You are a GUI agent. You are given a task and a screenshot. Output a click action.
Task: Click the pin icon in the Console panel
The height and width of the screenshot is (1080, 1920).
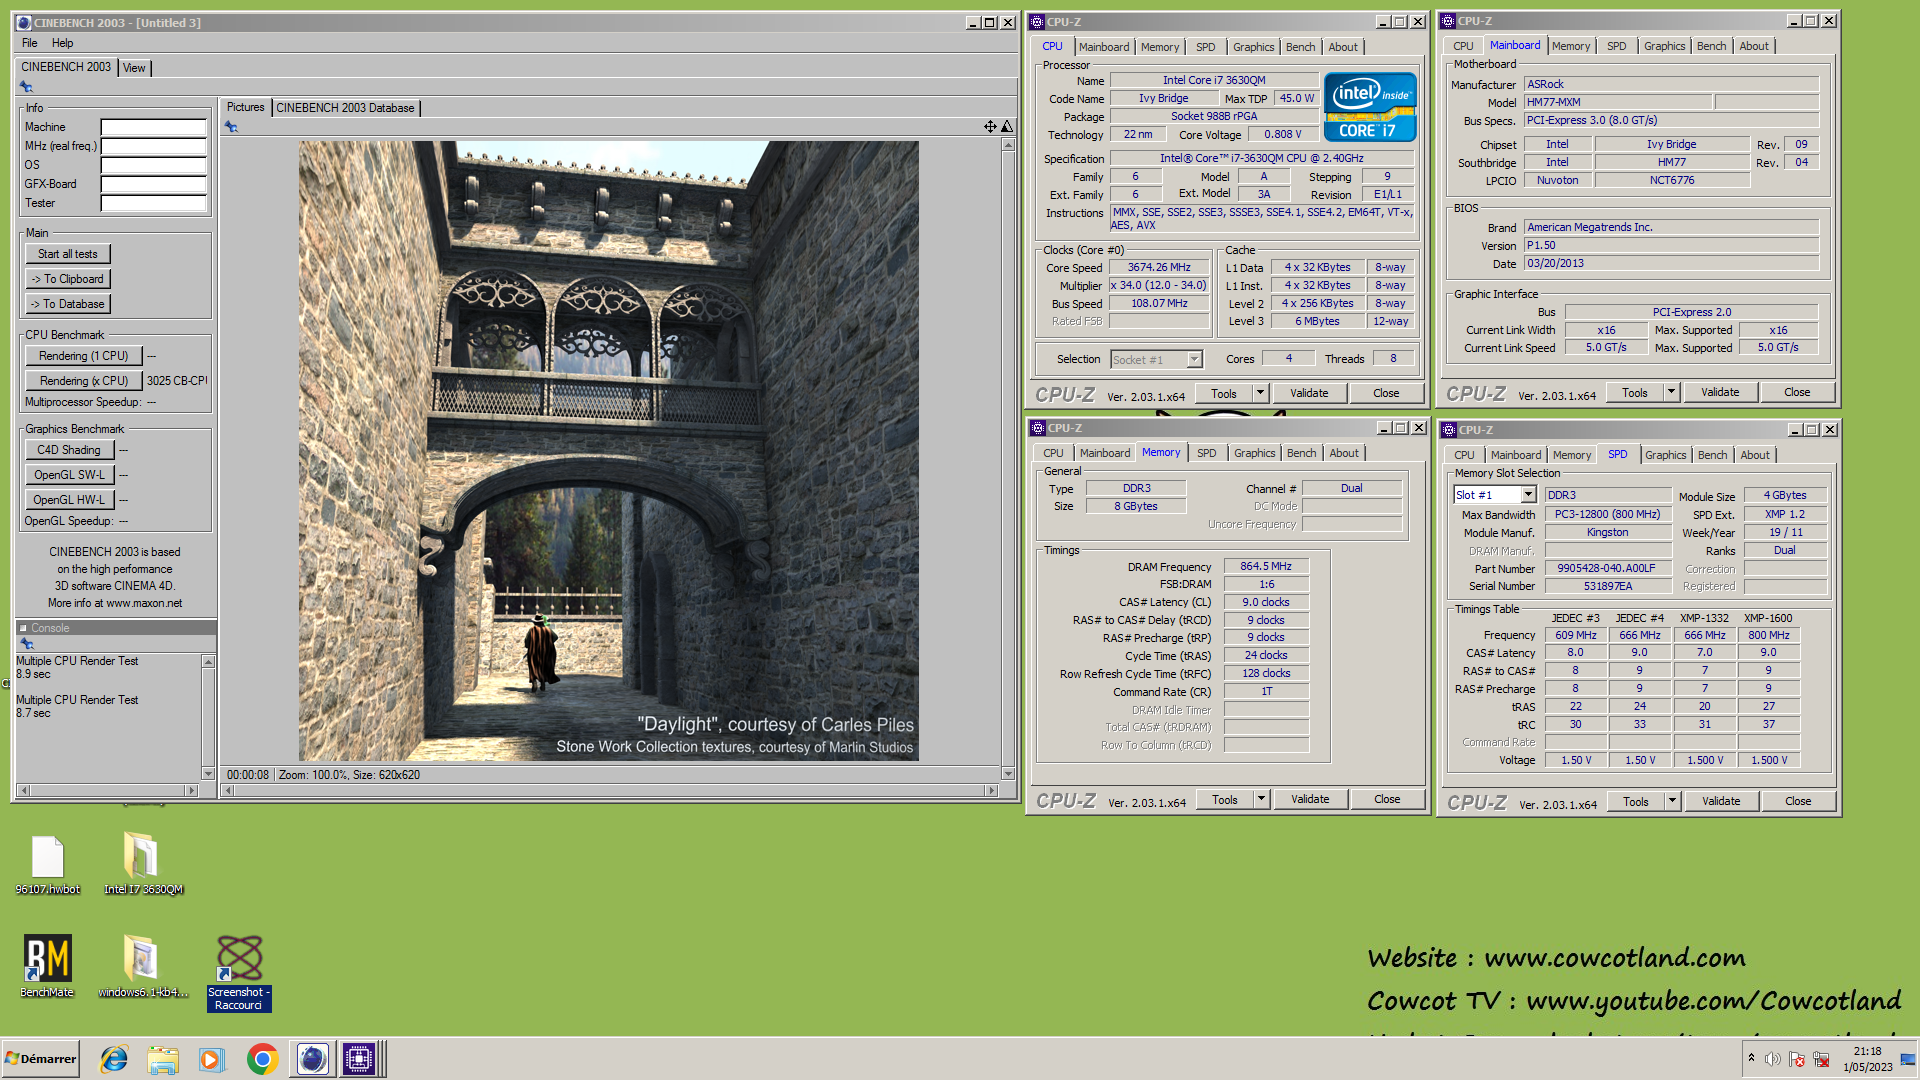27,644
